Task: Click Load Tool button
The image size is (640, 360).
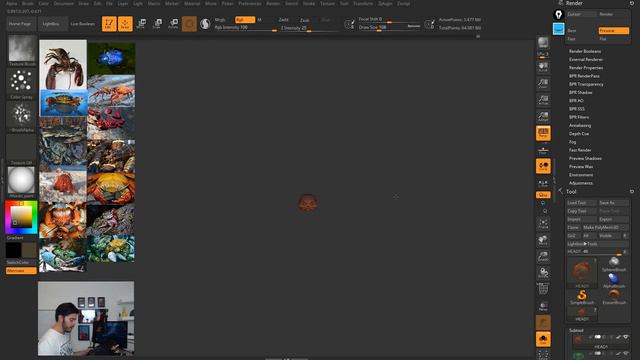Action: coord(581,203)
